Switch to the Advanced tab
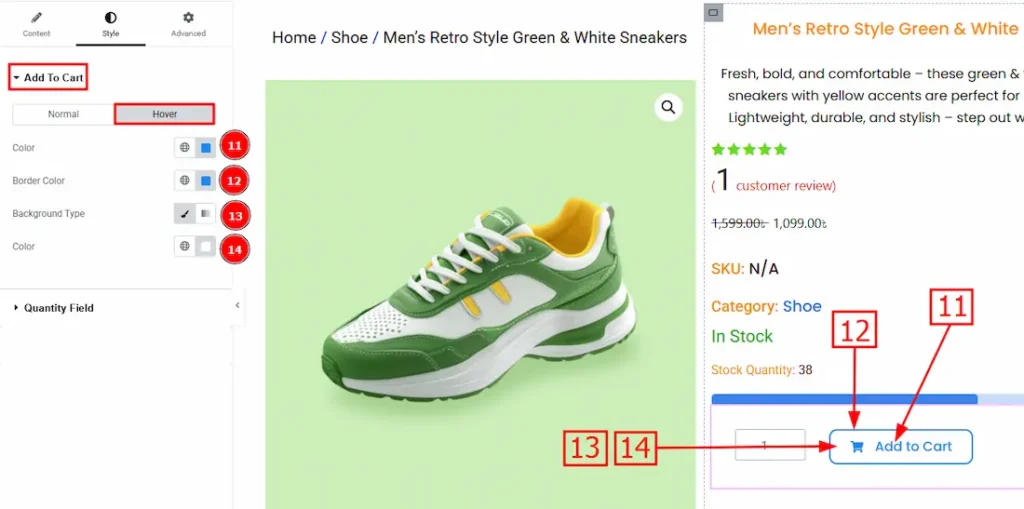 click(188, 24)
